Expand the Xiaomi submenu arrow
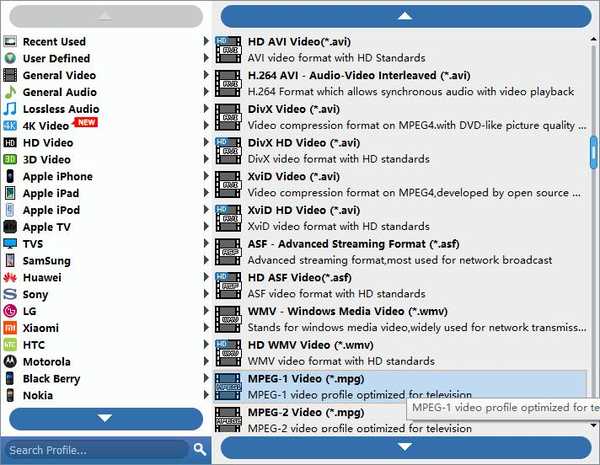This screenshot has height=465, width=600. click(206, 327)
